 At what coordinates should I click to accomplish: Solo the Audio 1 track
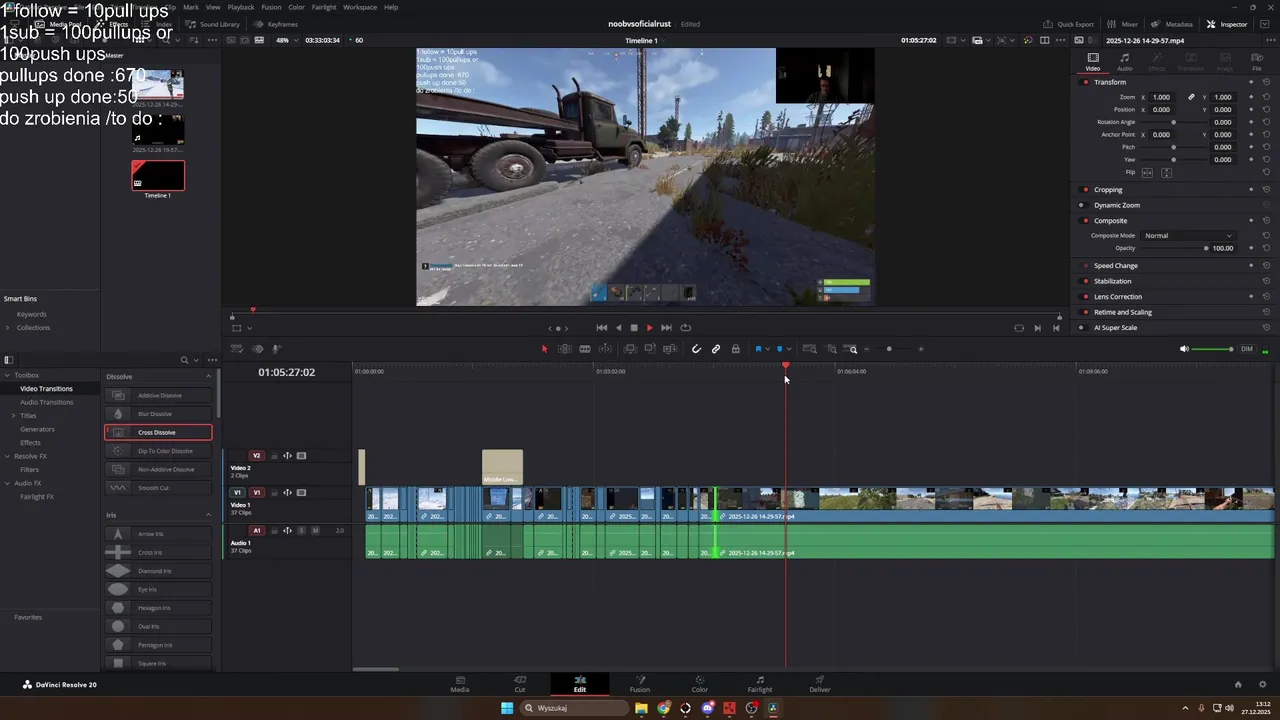[x=302, y=530]
